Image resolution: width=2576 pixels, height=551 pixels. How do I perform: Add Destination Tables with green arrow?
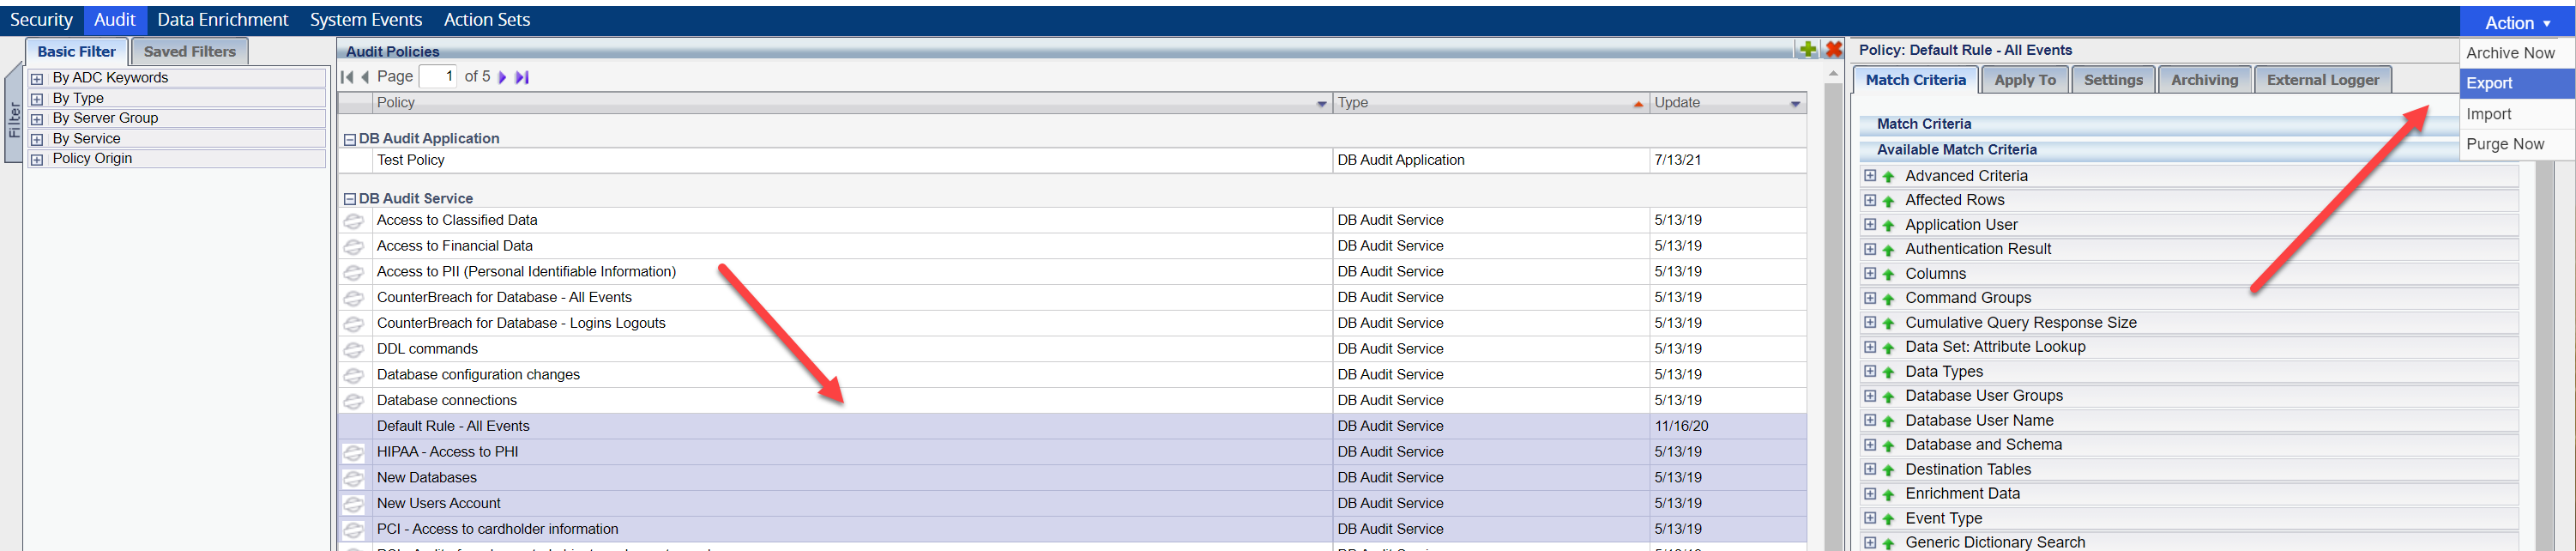click(1888, 471)
